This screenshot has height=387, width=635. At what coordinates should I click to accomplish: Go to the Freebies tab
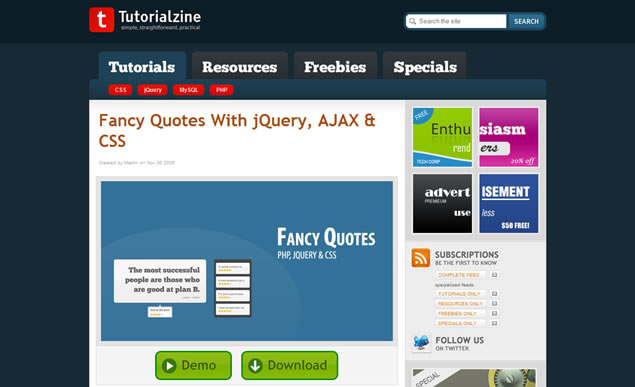pos(335,66)
